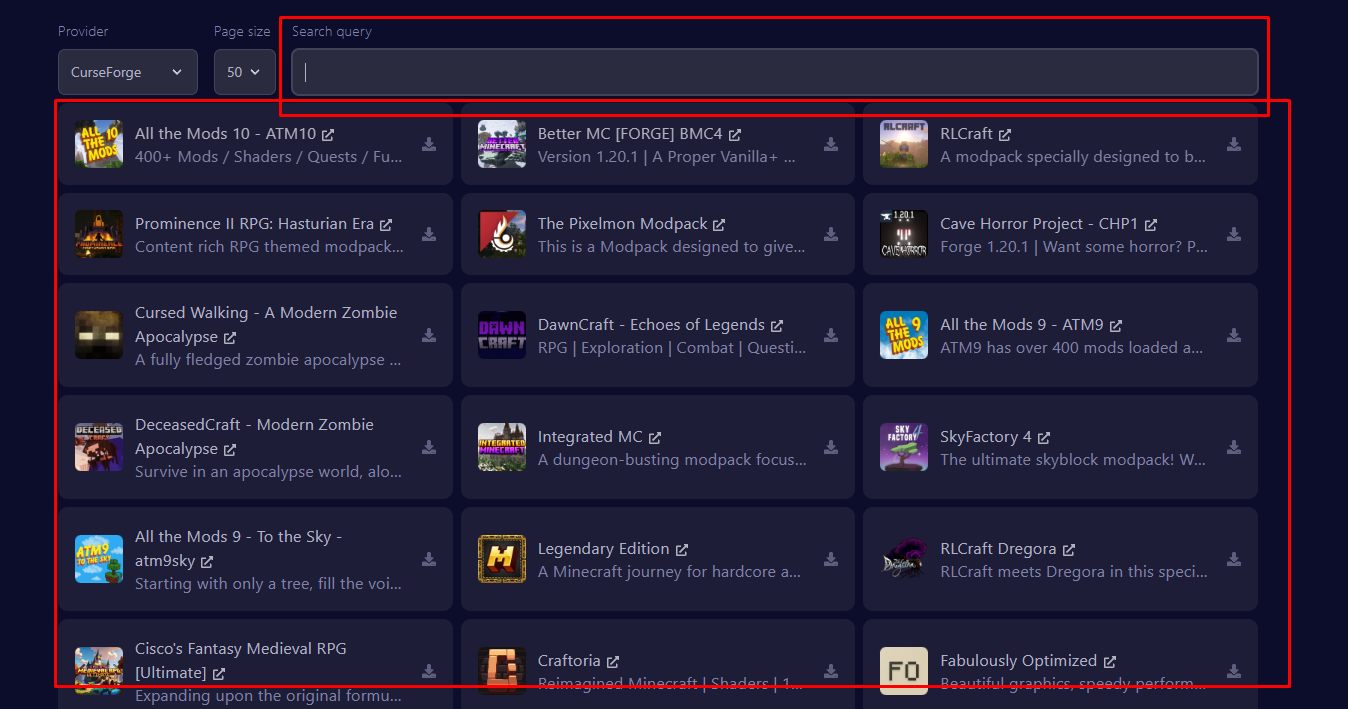This screenshot has height=709, width=1348.
Task: Expand the Page size dropdown
Action: [x=244, y=72]
